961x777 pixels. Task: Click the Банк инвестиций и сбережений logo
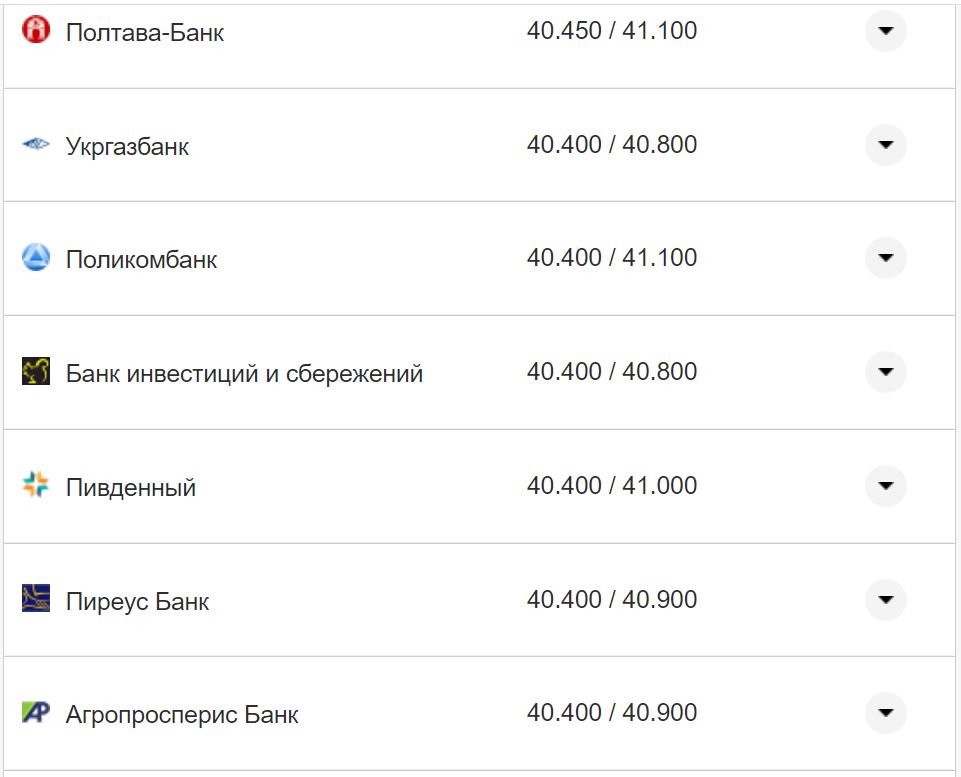36,371
